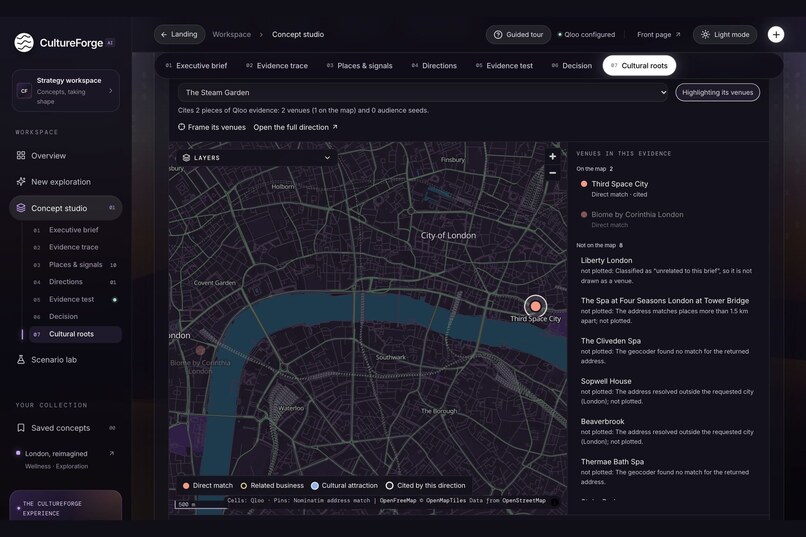Image resolution: width=806 pixels, height=537 pixels.
Task: Start the Guided tour
Action: (518, 34)
